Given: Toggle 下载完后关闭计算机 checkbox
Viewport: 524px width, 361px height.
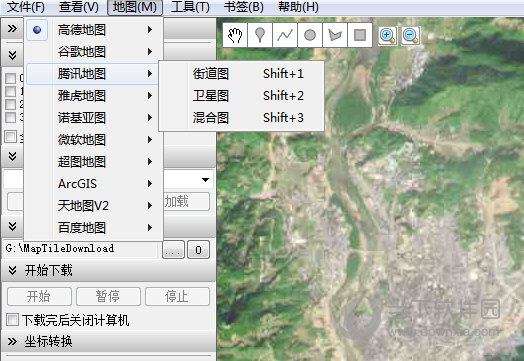Looking at the screenshot, I should (x=12, y=320).
